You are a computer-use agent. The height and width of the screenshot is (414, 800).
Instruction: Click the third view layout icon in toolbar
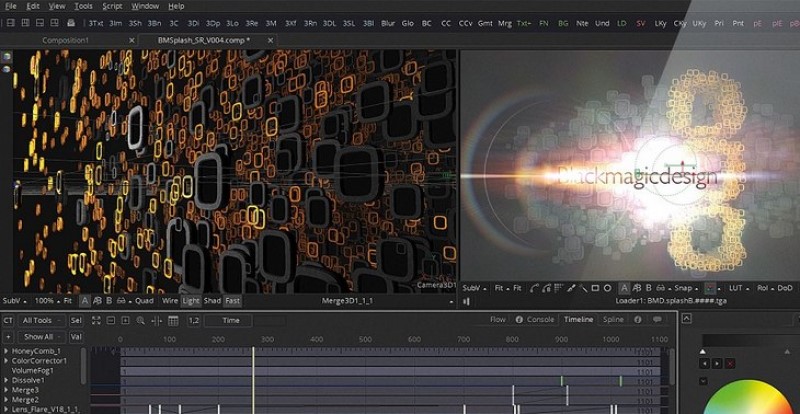(x=40, y=23)
